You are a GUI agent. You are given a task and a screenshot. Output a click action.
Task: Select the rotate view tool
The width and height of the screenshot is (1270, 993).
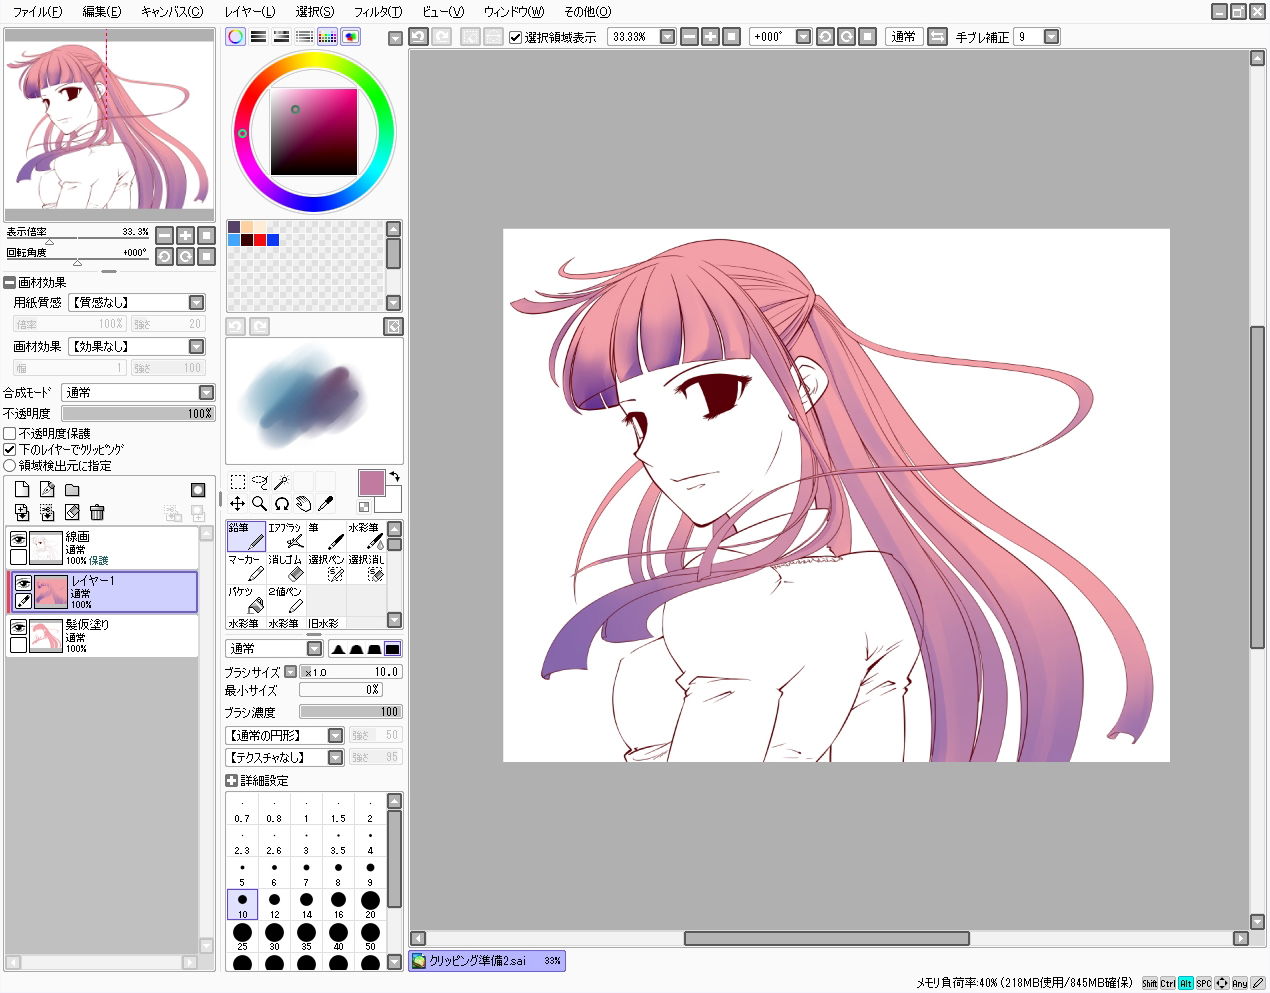[282, 504]
